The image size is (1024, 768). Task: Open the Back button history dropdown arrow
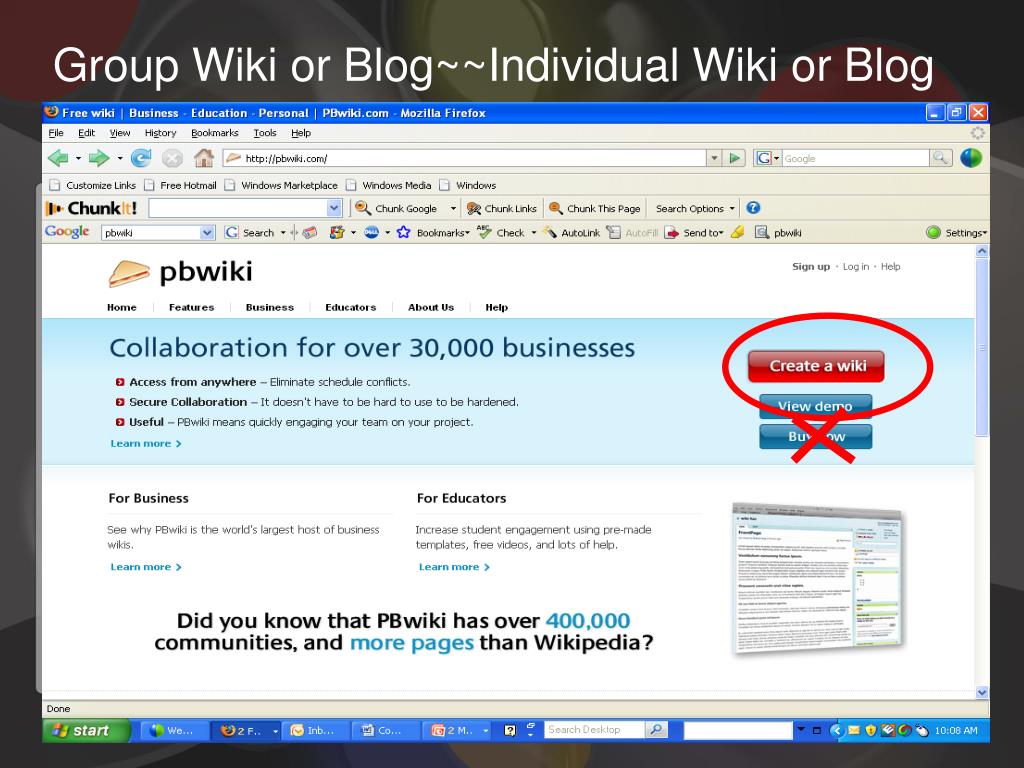click(78, 158)
